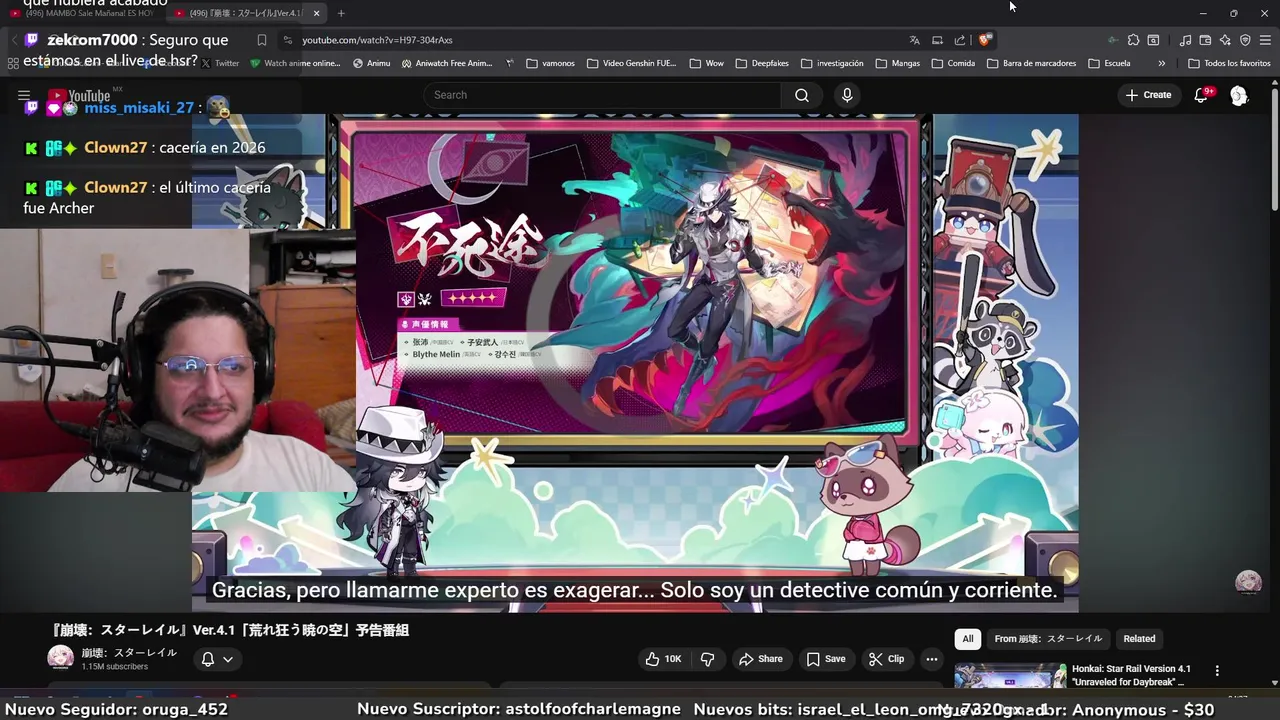Switch to the MAMBO Sale Mañana tab
Image resolution: width=1280 pixels, height=720 pixels.
pos(82,13)
